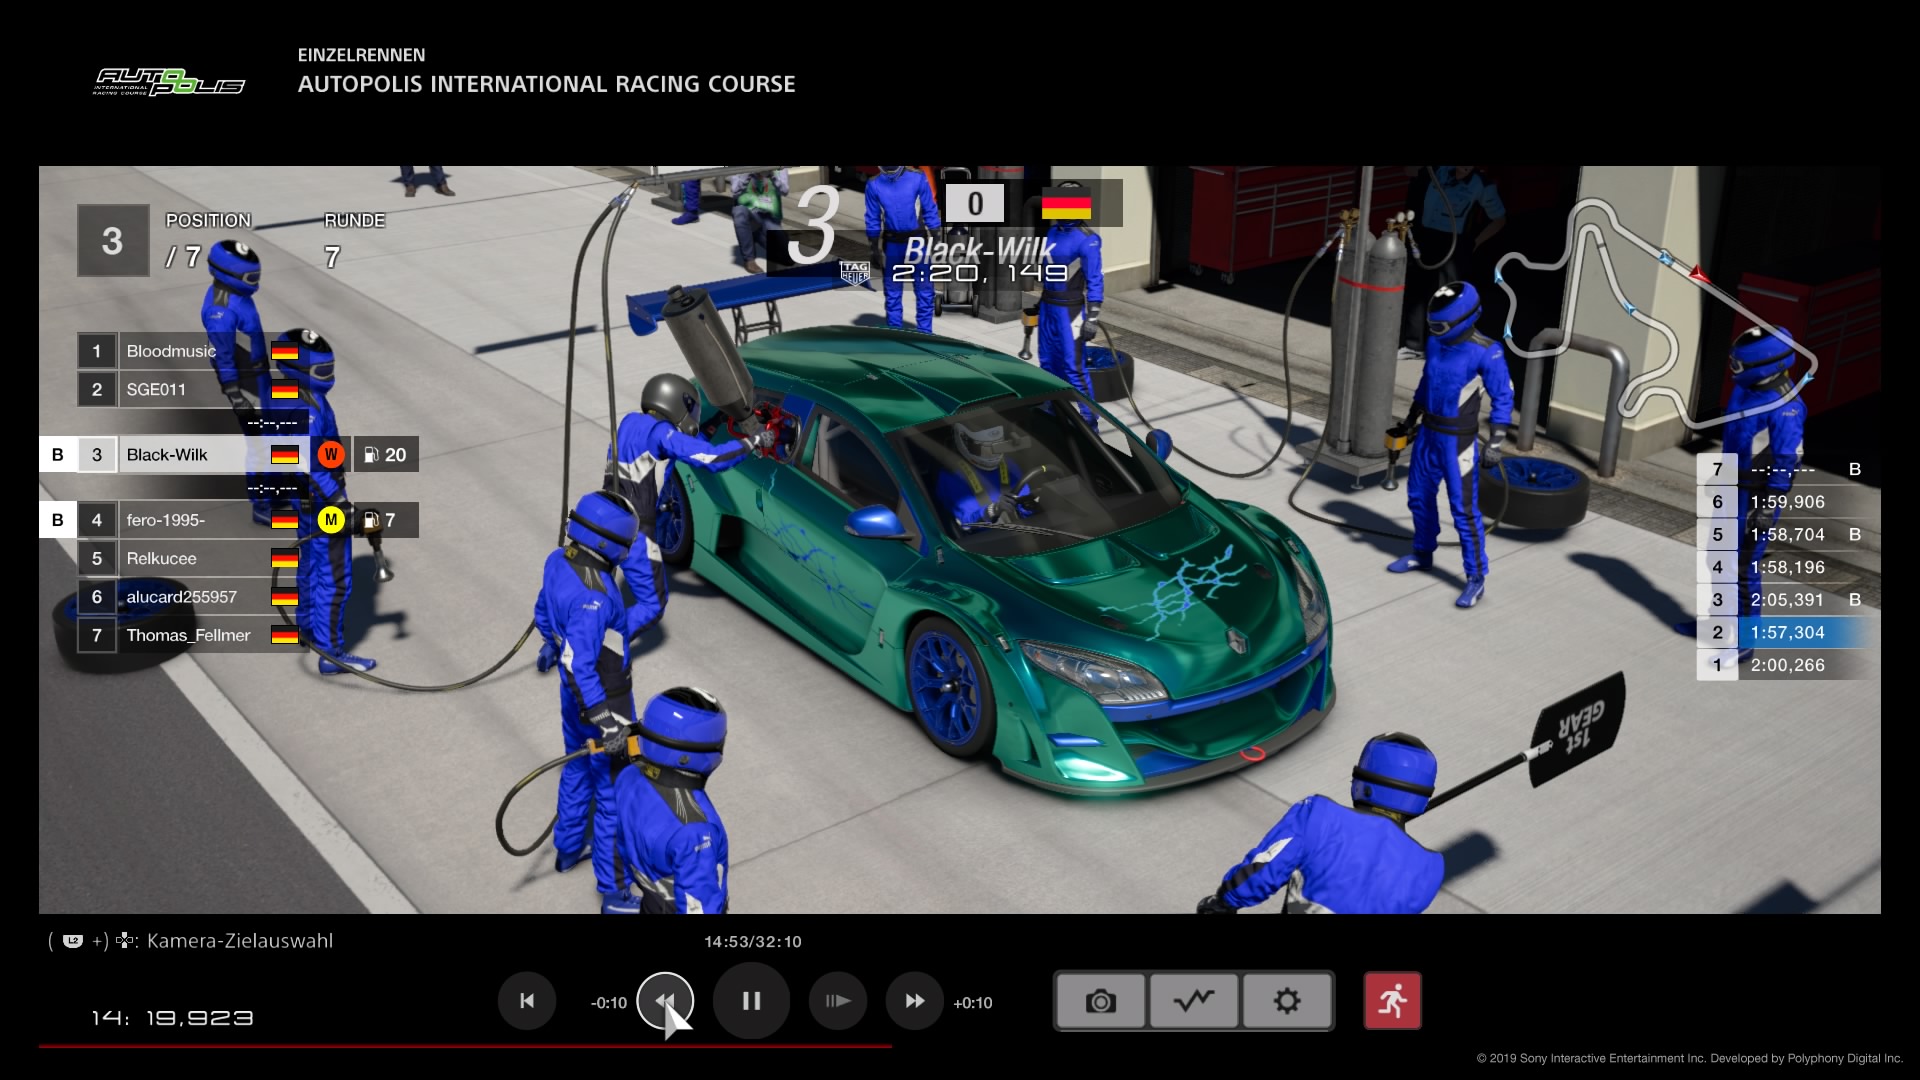Screen dimensions: 1920x1080
Task: Click highlighted lap 2 time 1:57,304
Action: click(1786, 633)
